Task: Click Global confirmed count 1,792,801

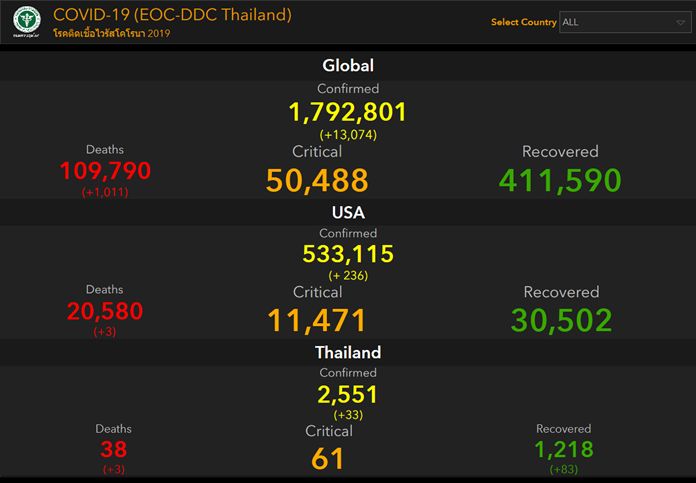Action: click(348, 112)
